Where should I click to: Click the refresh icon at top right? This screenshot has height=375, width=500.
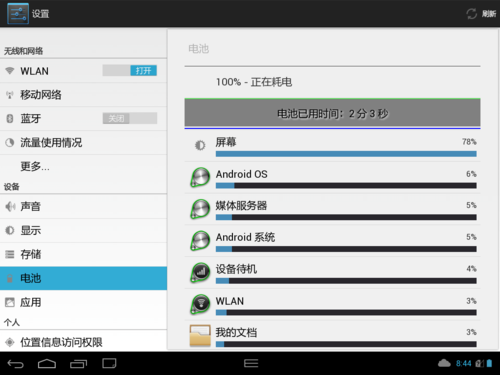coord(471,14)
